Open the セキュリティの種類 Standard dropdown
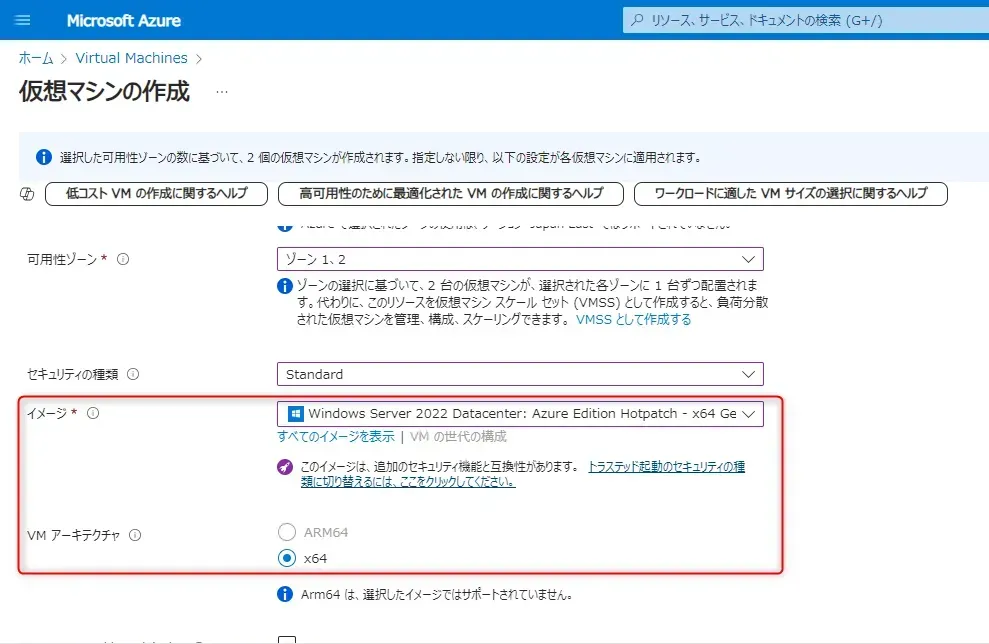The image size is (989, 644). (520, 374)
